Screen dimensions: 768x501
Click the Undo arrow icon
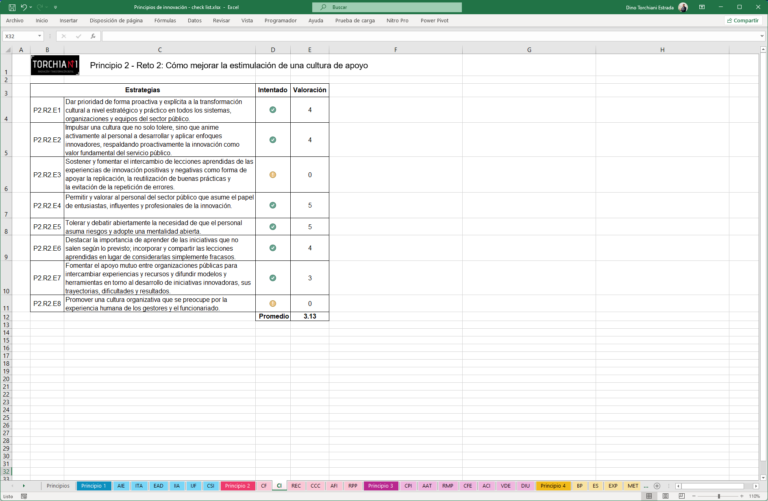(x=23, y=7)
